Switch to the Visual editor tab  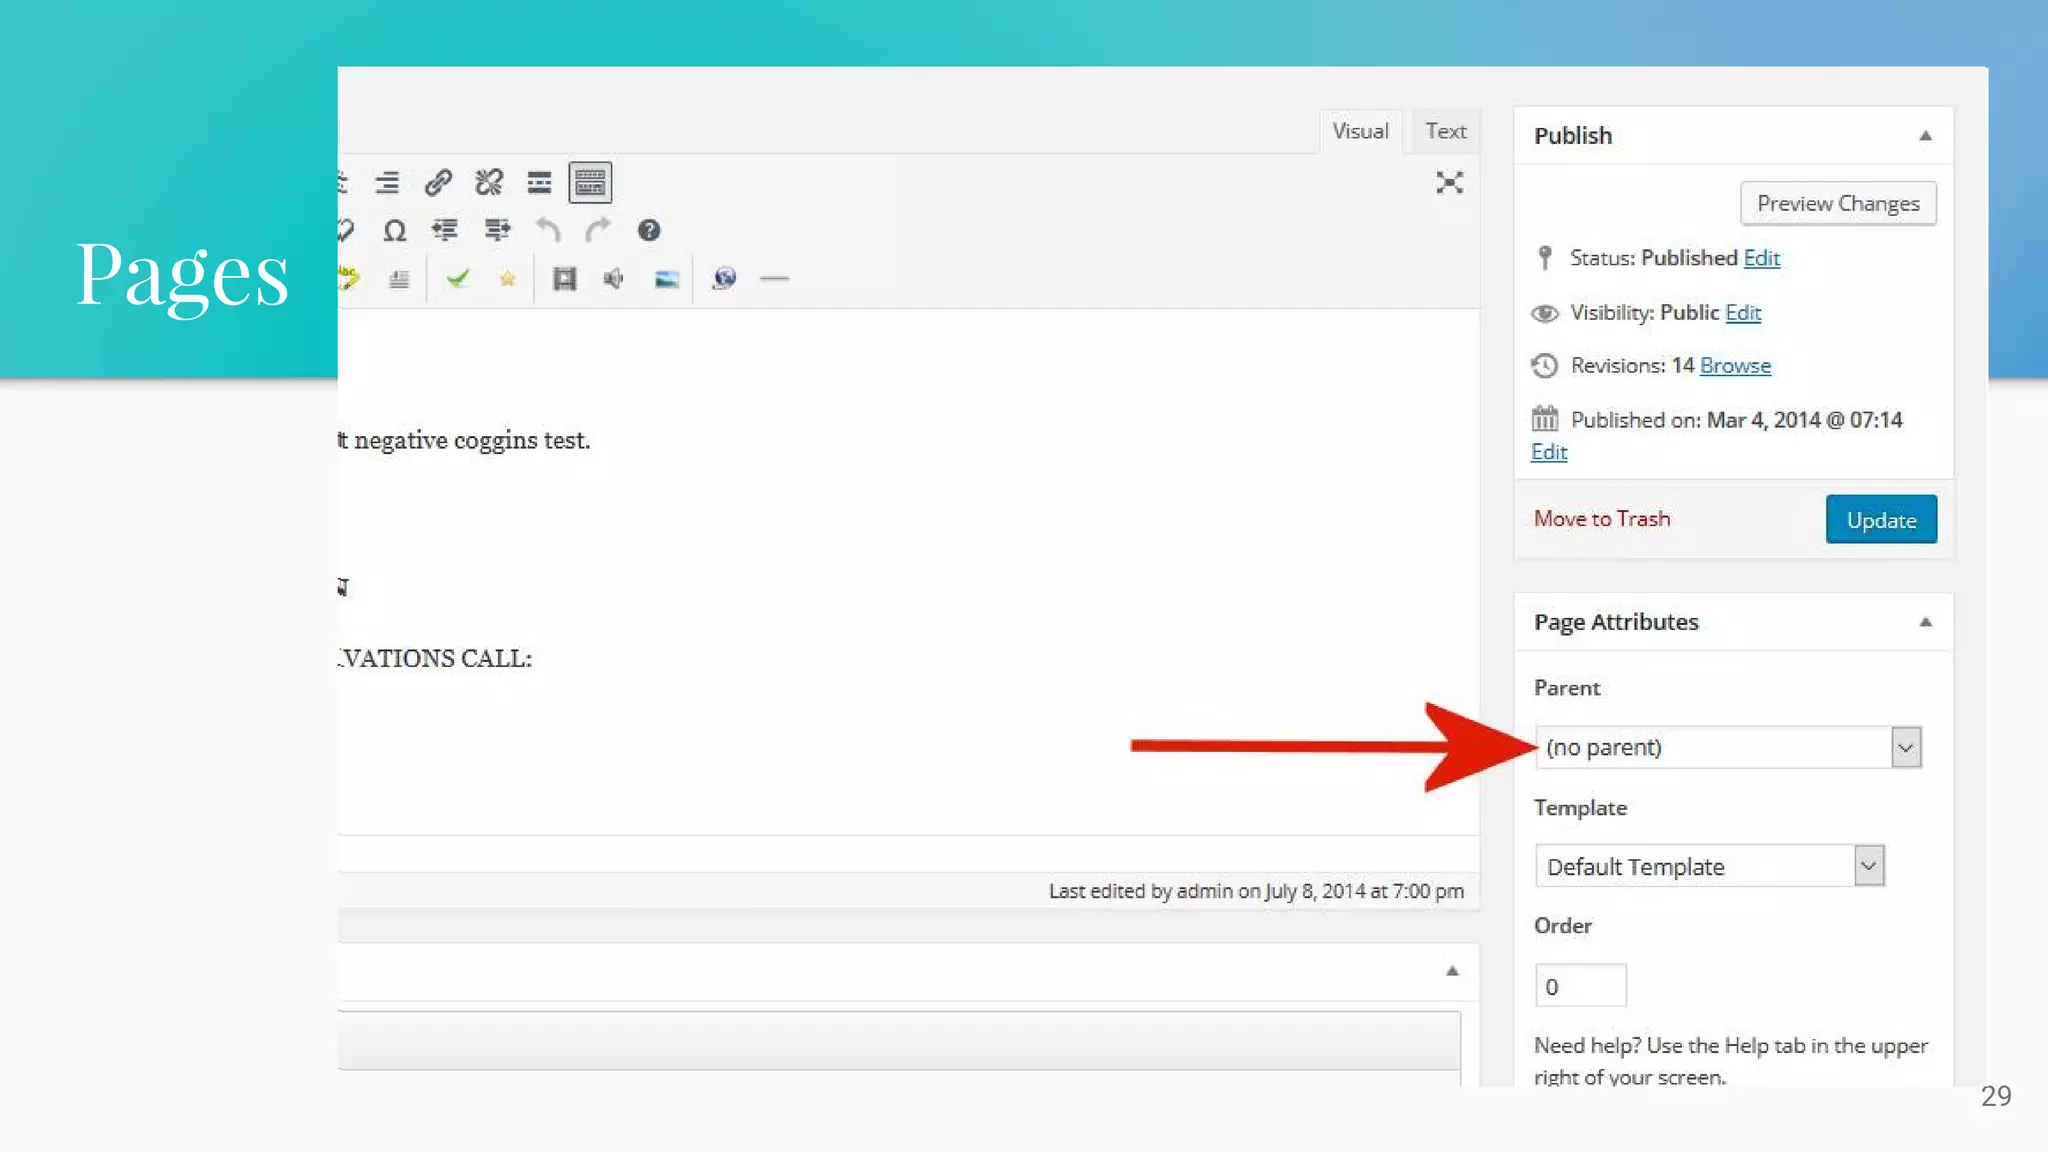(1360, 131)
